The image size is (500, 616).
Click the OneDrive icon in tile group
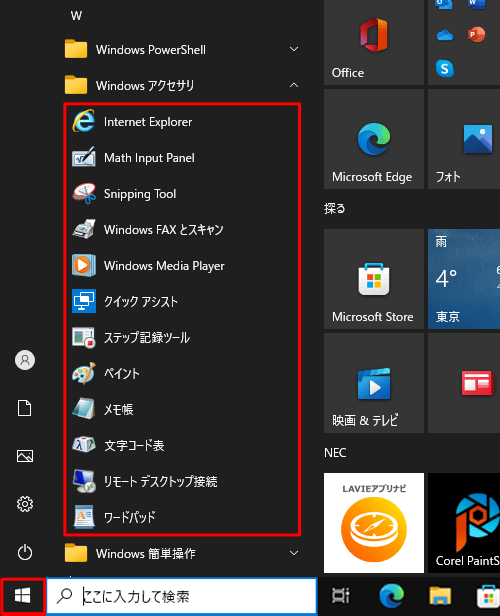tap(445, 36)
